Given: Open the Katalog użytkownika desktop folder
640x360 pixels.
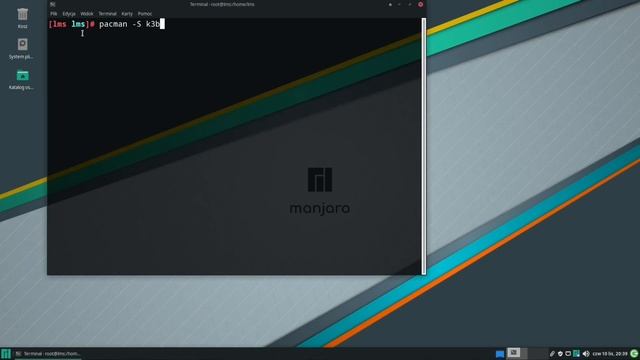Looking at the screenshot, I should point(22,79).
